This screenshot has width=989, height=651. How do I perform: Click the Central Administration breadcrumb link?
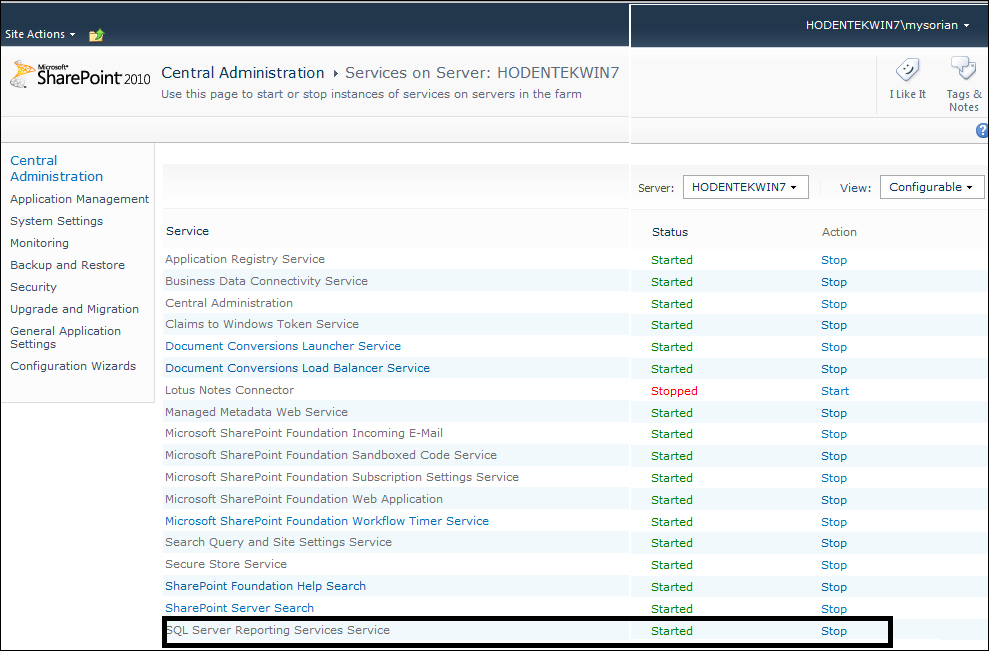click(x=242, y=72)
